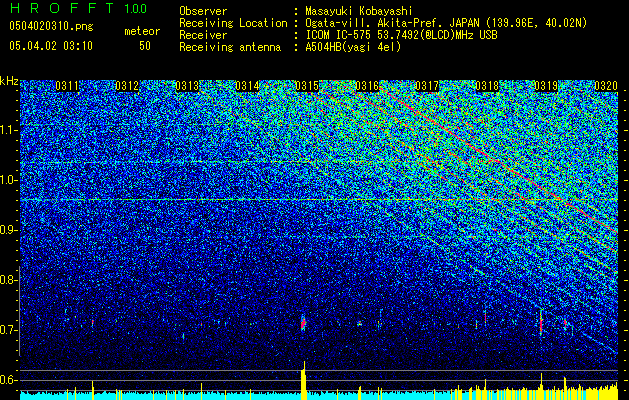This screenshot has width=629, height=400.
Task: Click the 0316 time marker
Action: (367, 86)
